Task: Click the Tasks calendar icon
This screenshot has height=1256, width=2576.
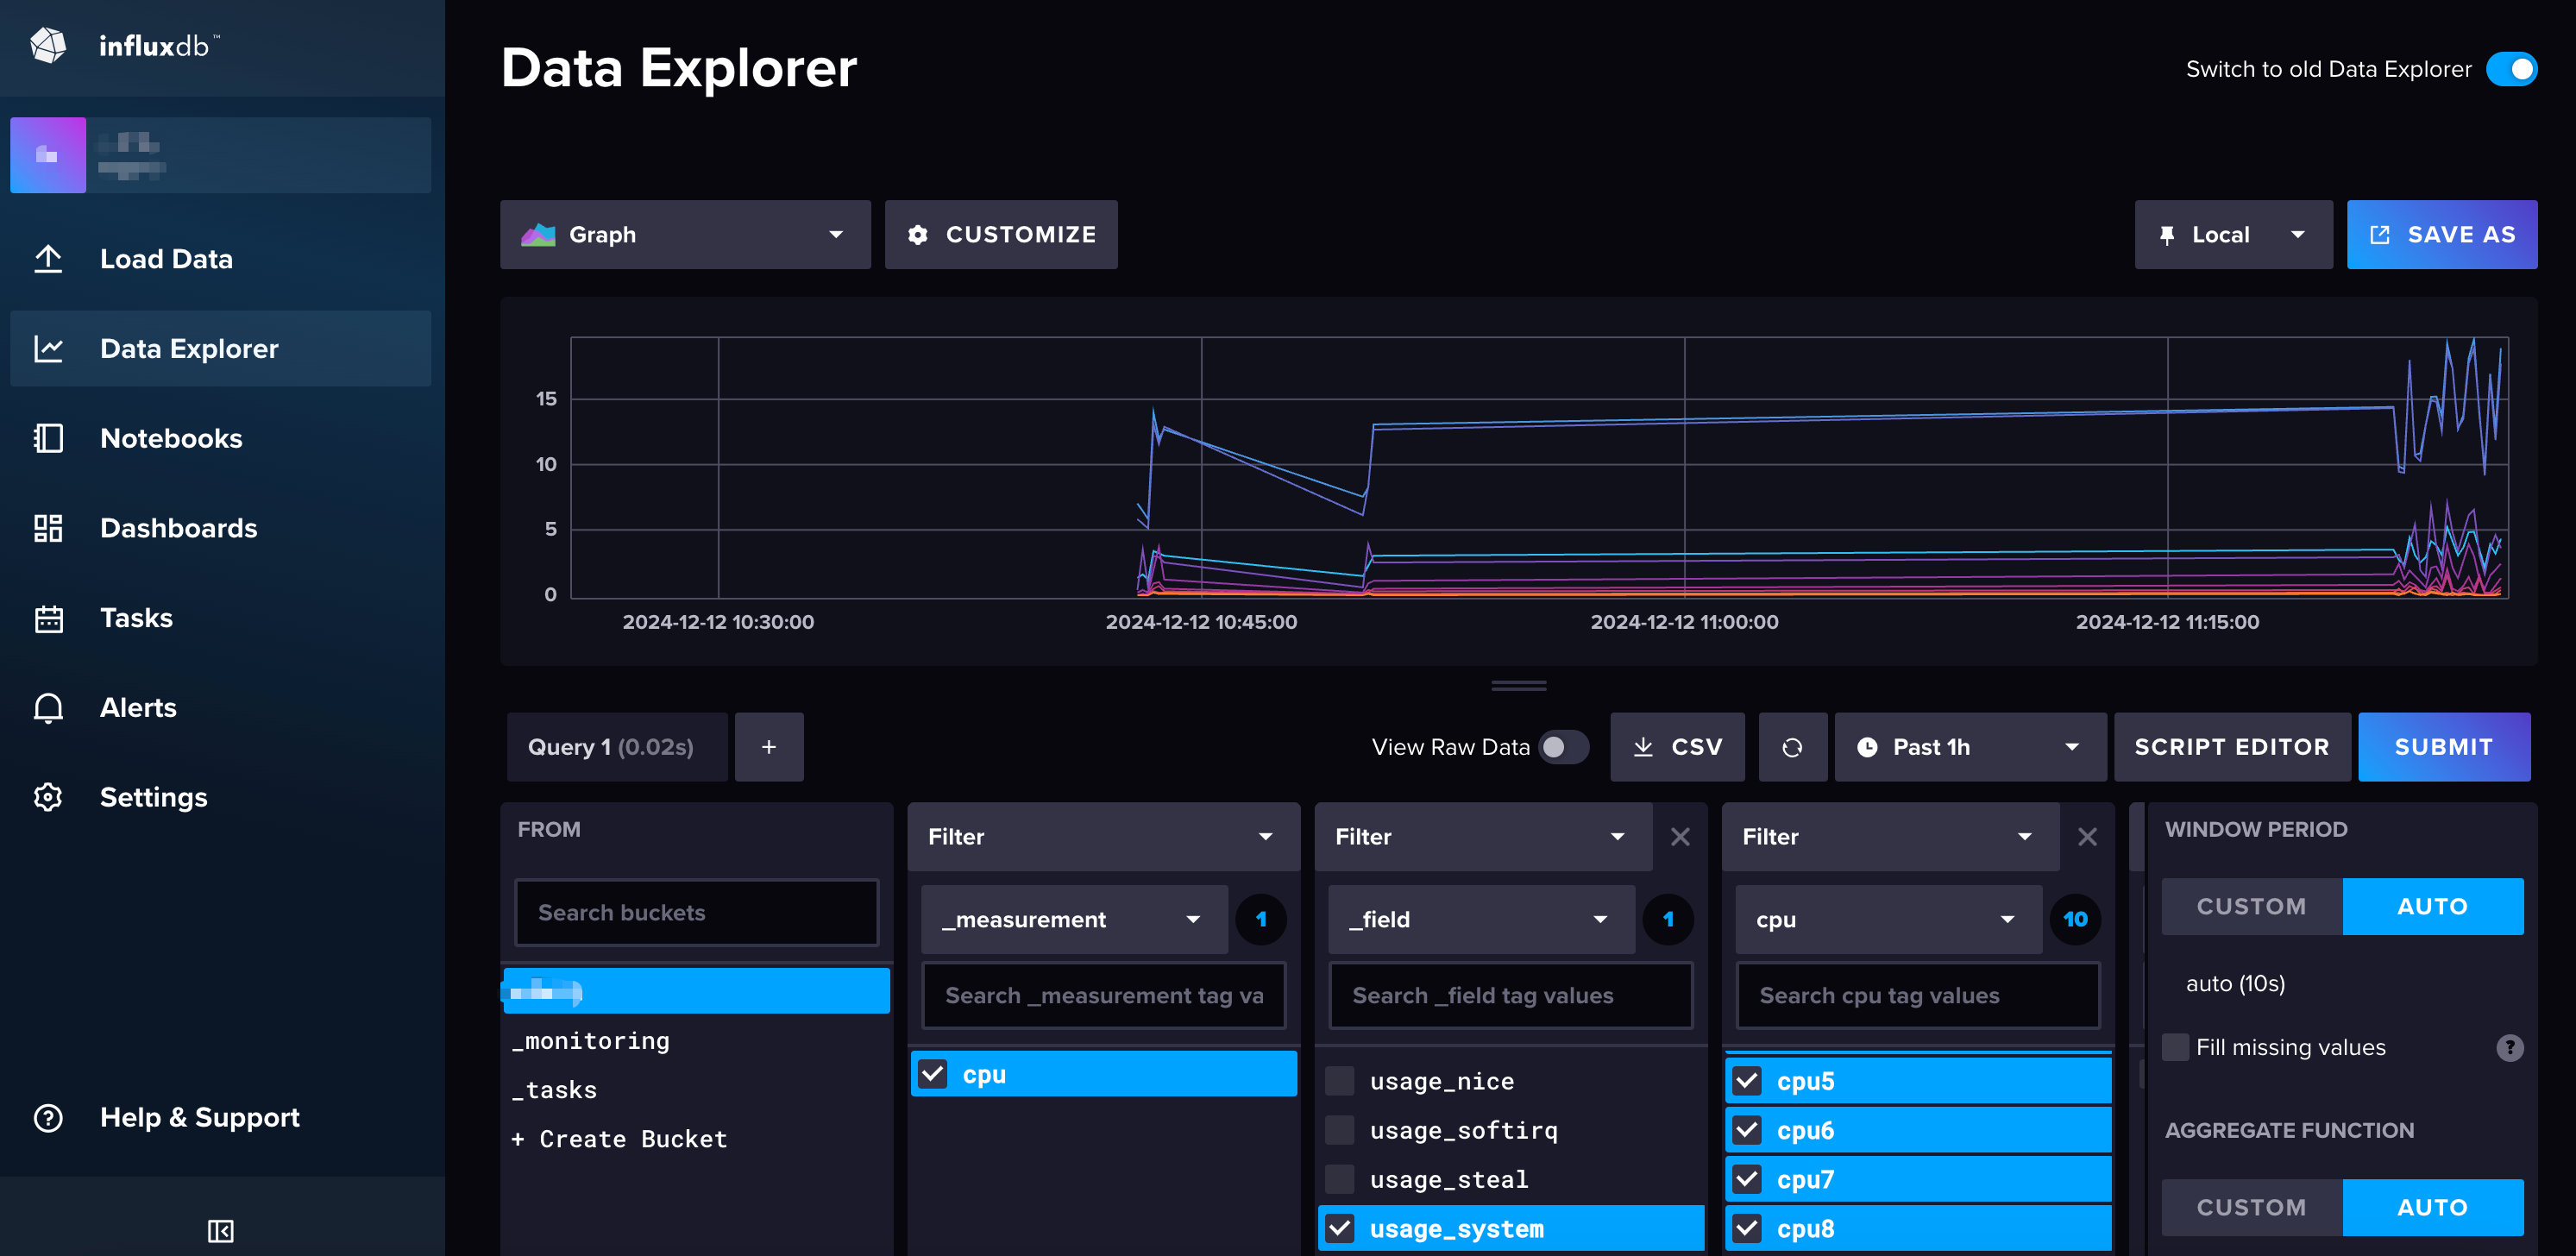Action: (x=48, y=618)
